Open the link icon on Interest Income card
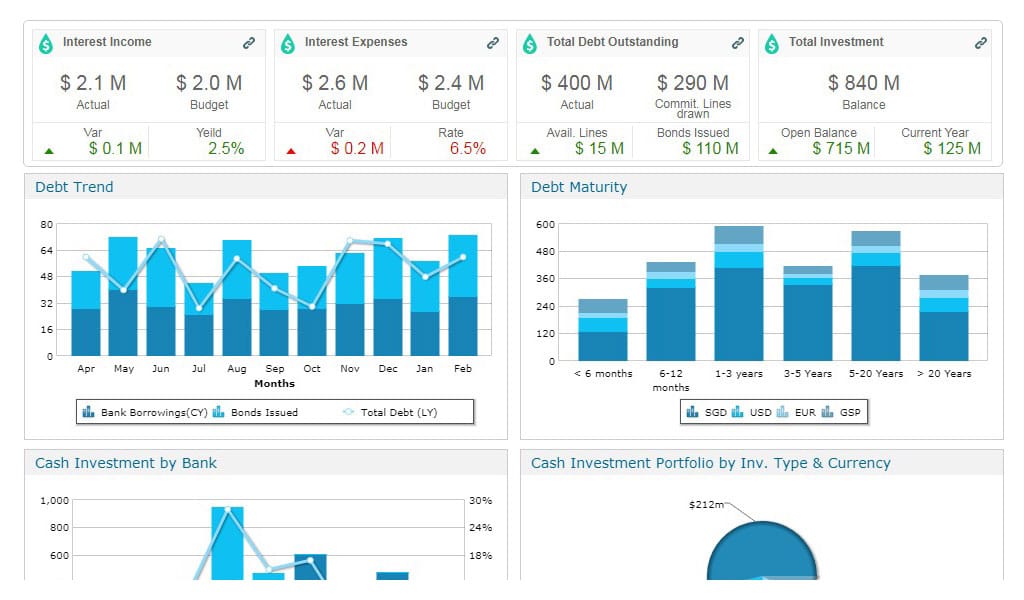Screen dimensions: 1024x600 (x=249, y=43)
